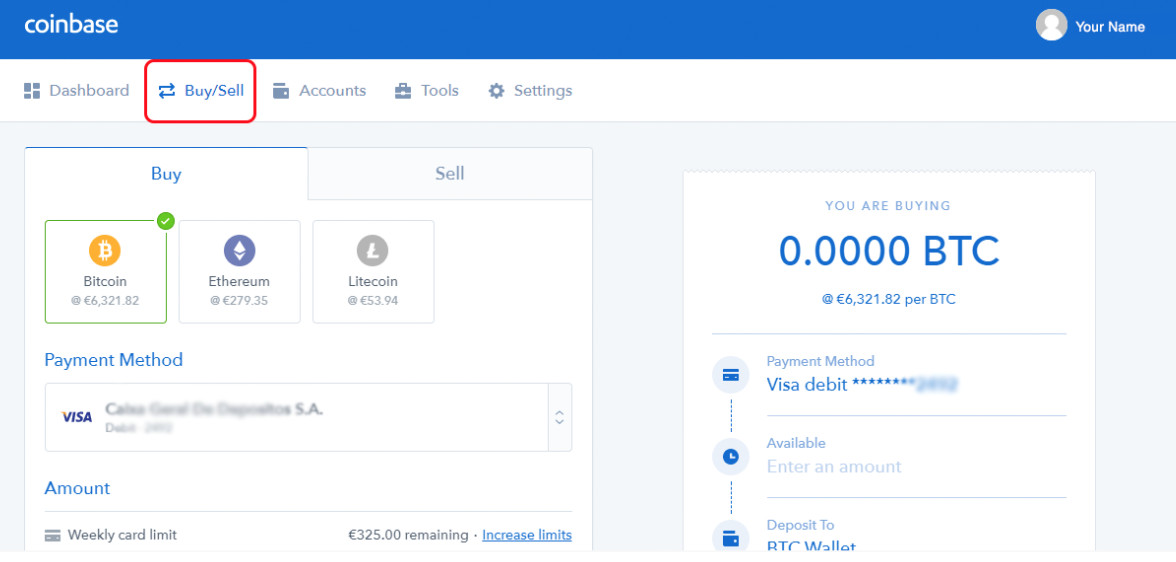Click the VISA card logo
The height and width of the screenshot is (562, 1176).
point(76,417)
